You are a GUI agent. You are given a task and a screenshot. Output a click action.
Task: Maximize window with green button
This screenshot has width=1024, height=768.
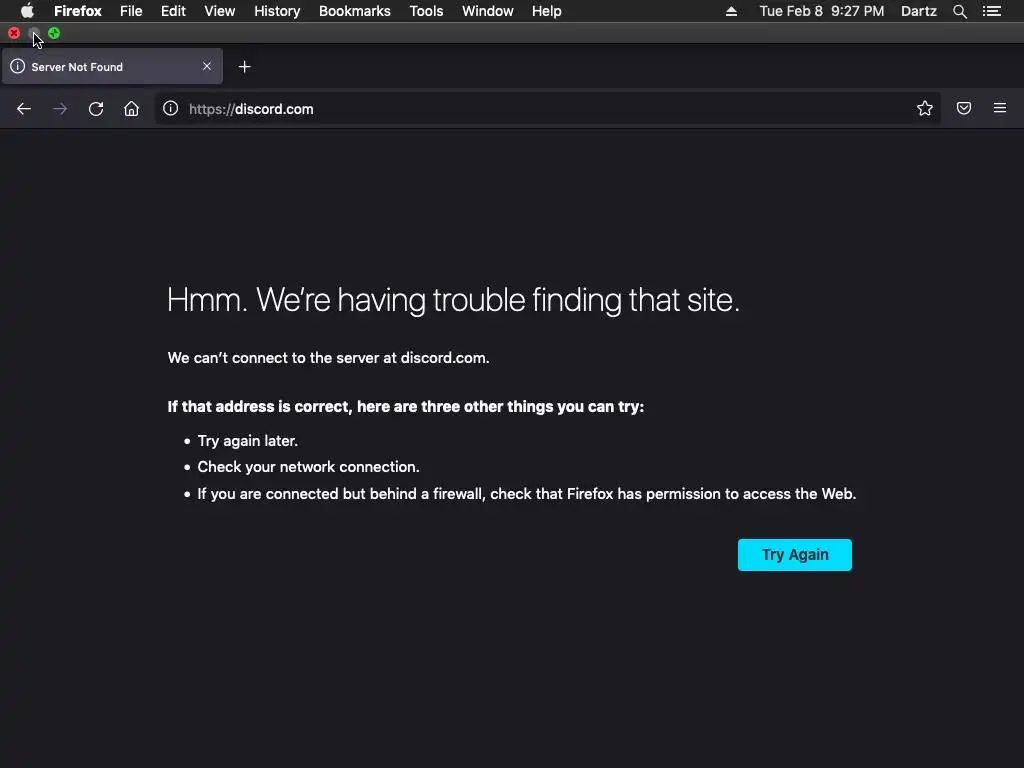[x=54, y=33]
